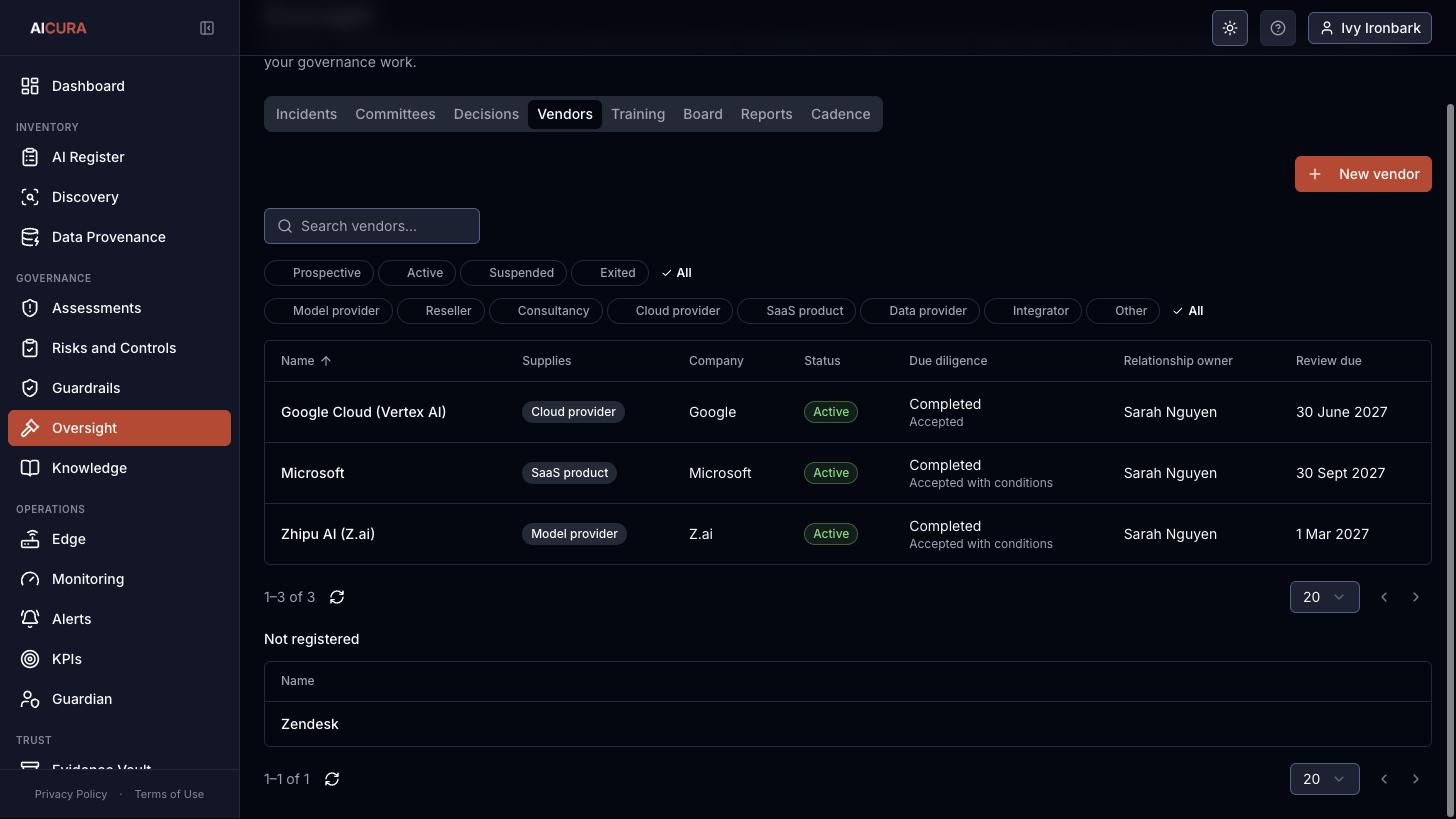Screen dimensions: 1456x819
Task: Open the Terms of Use link
Action: click(169, 794)
